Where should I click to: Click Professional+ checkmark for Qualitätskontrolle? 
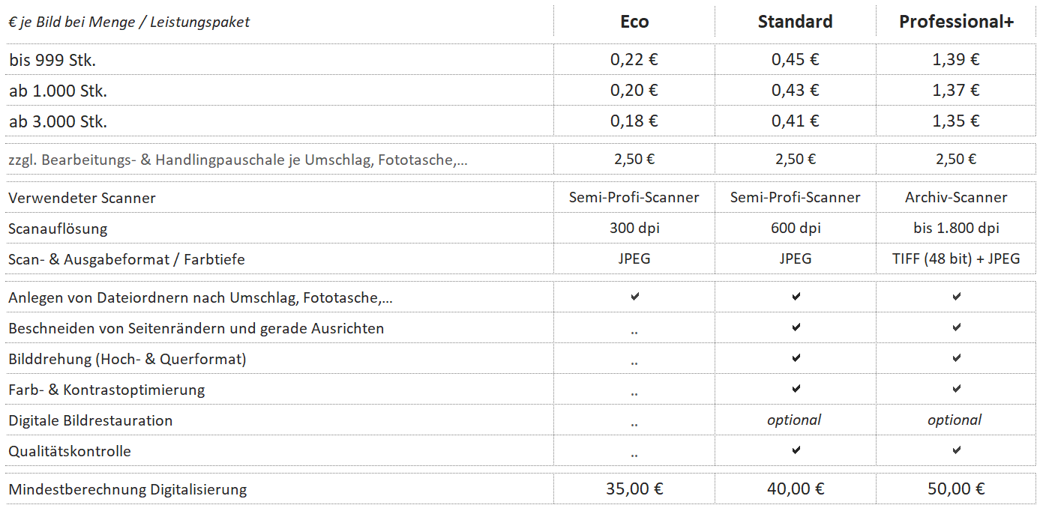pyautogui.click(x=956, y=450)
